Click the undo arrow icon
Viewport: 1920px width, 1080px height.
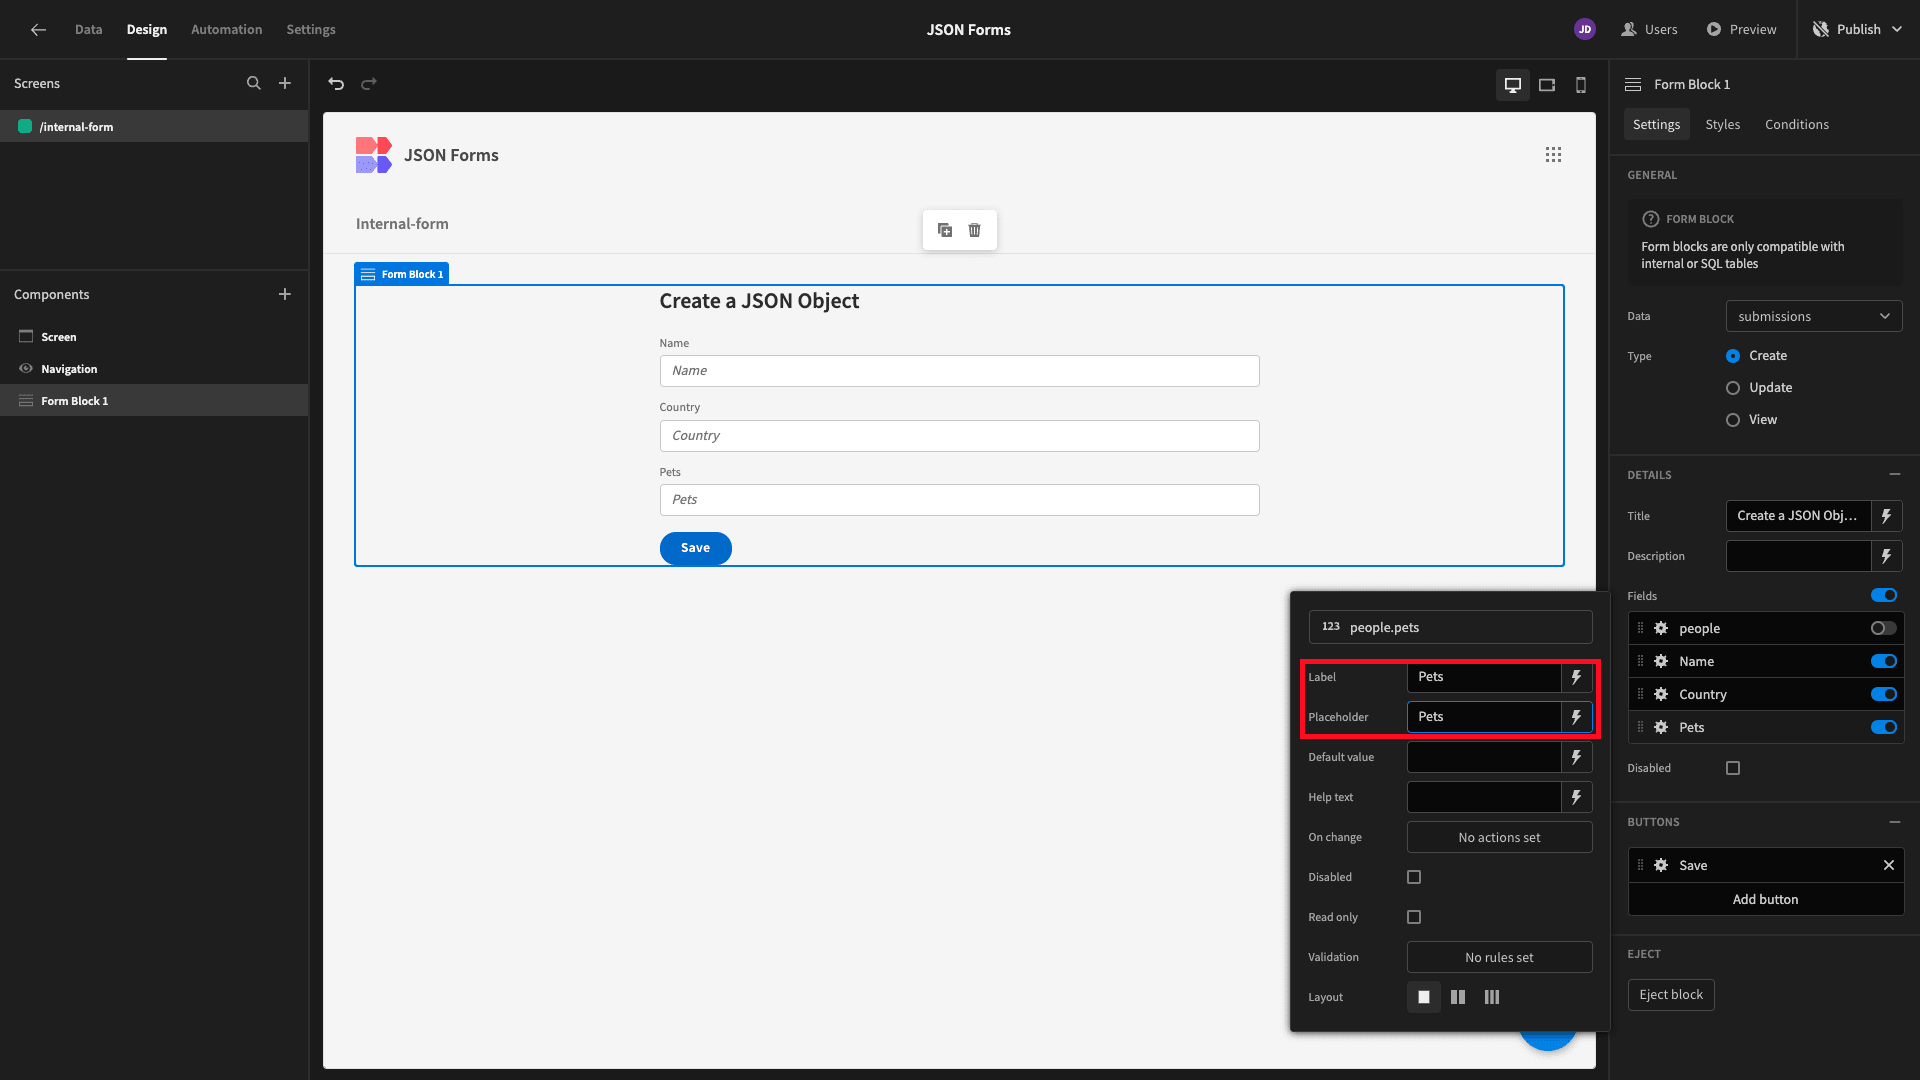click(336, 84)
